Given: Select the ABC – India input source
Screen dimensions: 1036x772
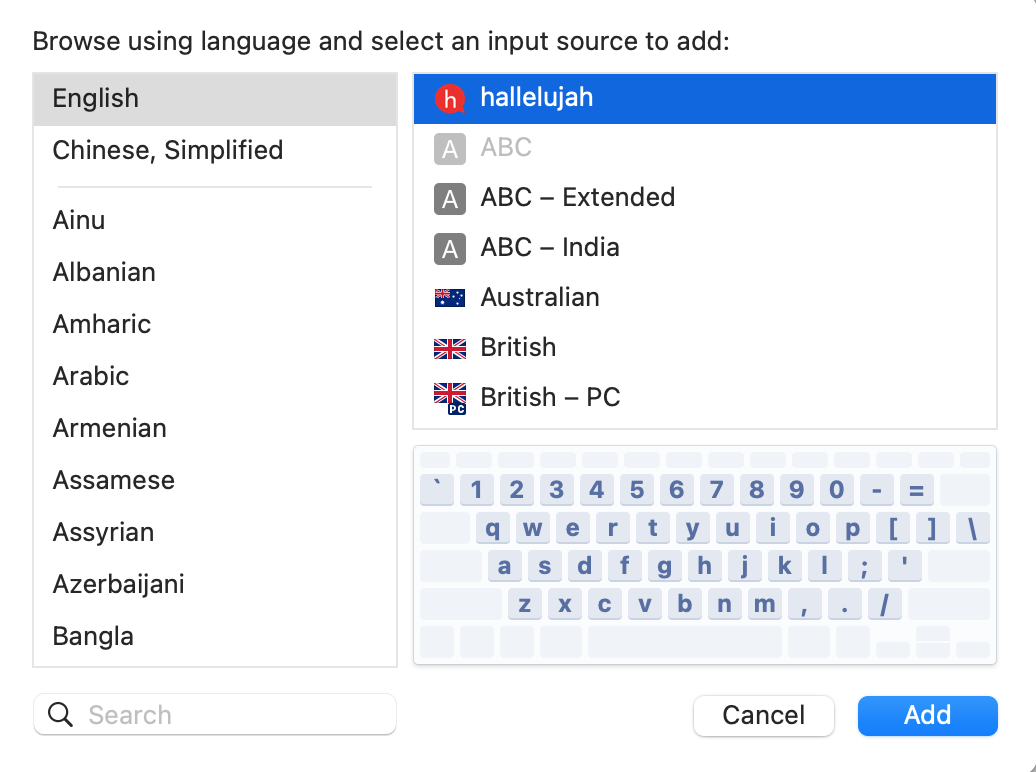Looking at the screenshot, I should click(704, 248).
